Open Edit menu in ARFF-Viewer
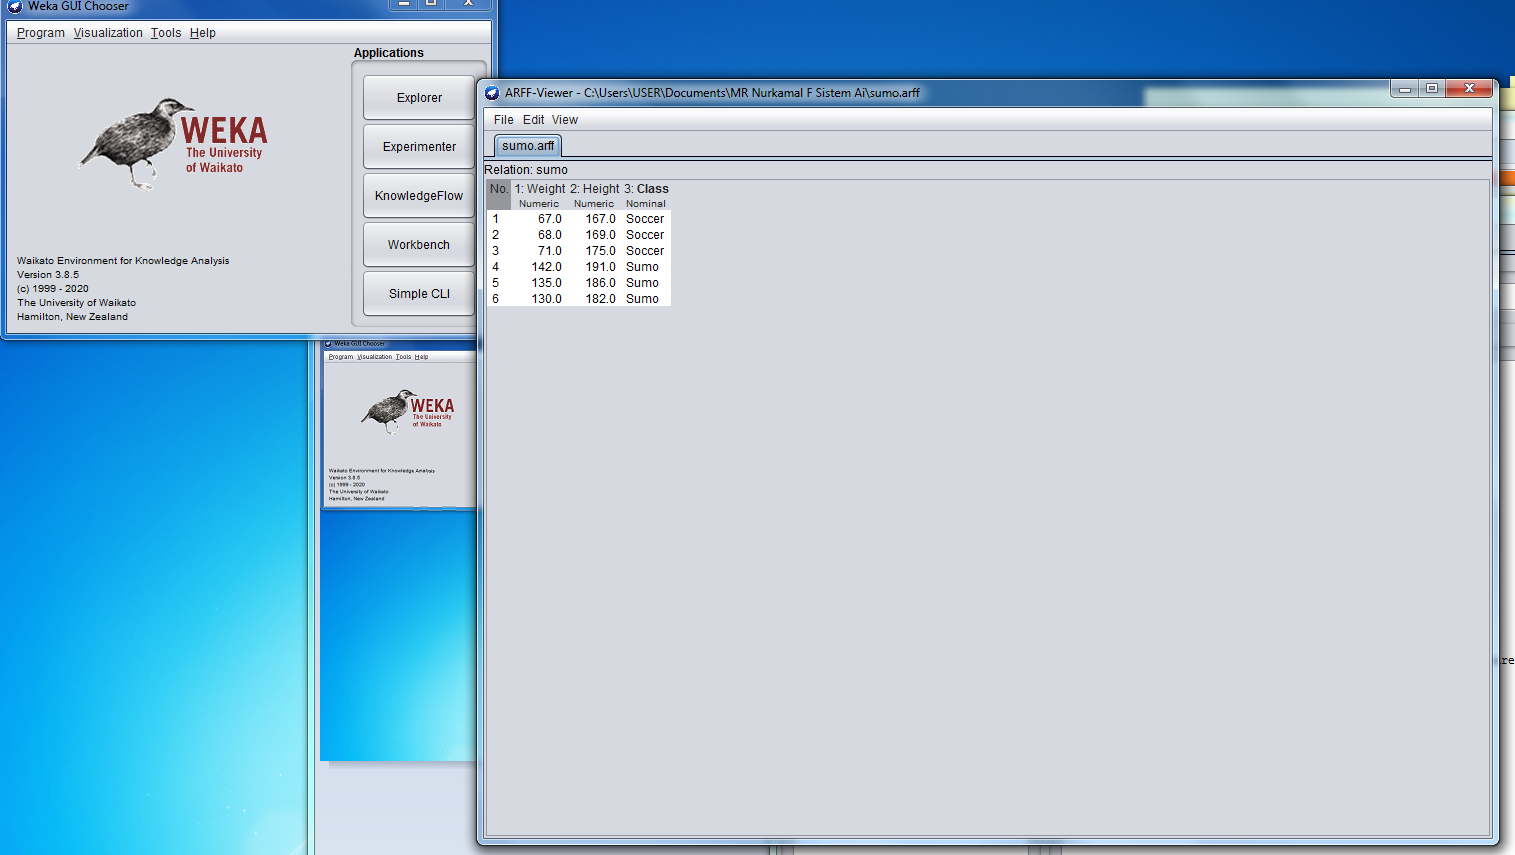 tap(534, 120)
